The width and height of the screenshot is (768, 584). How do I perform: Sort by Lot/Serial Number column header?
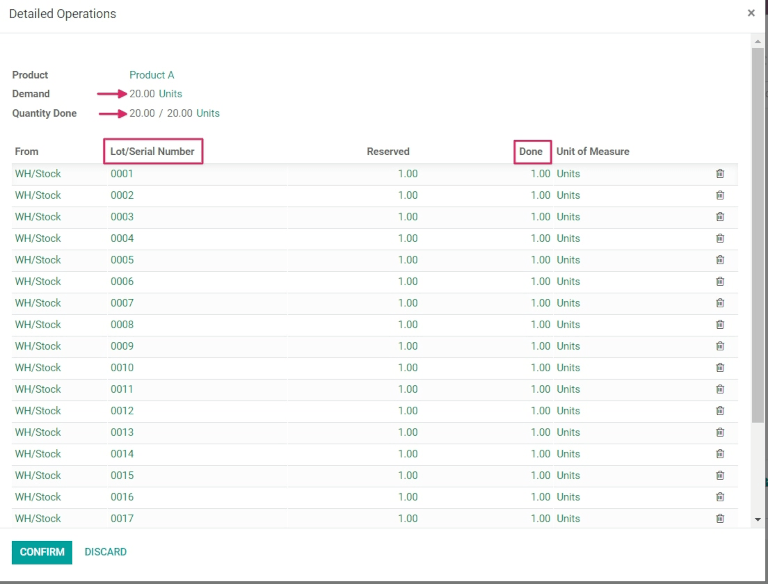[x=153, y=152]
